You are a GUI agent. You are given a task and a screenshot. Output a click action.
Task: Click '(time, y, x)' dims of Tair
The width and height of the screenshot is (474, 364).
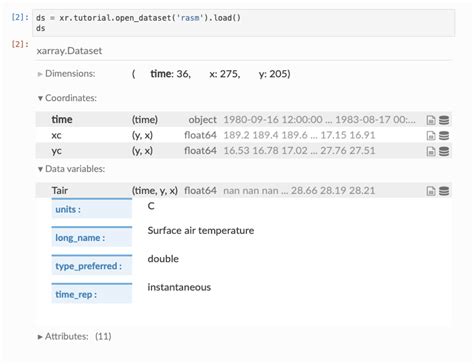click(155, 190)
